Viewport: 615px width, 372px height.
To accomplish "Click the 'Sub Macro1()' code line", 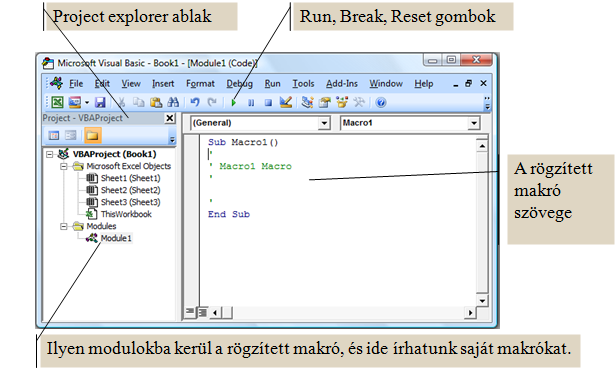I will coord(243,142).
